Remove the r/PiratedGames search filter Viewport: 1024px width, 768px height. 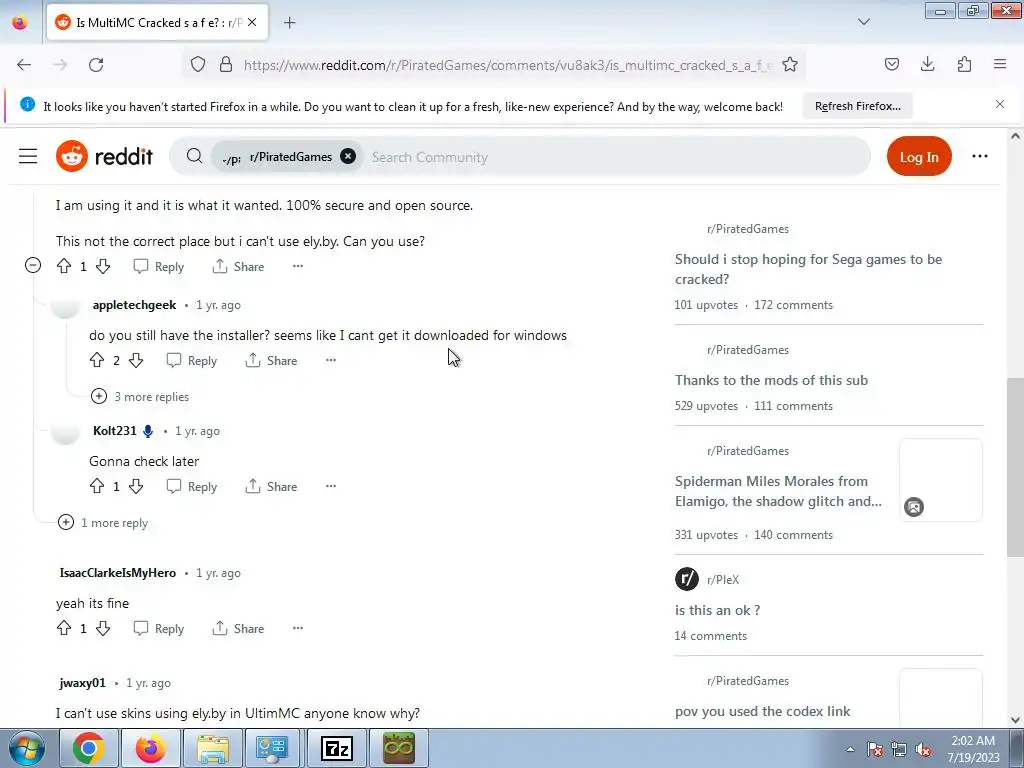(348, 156)
